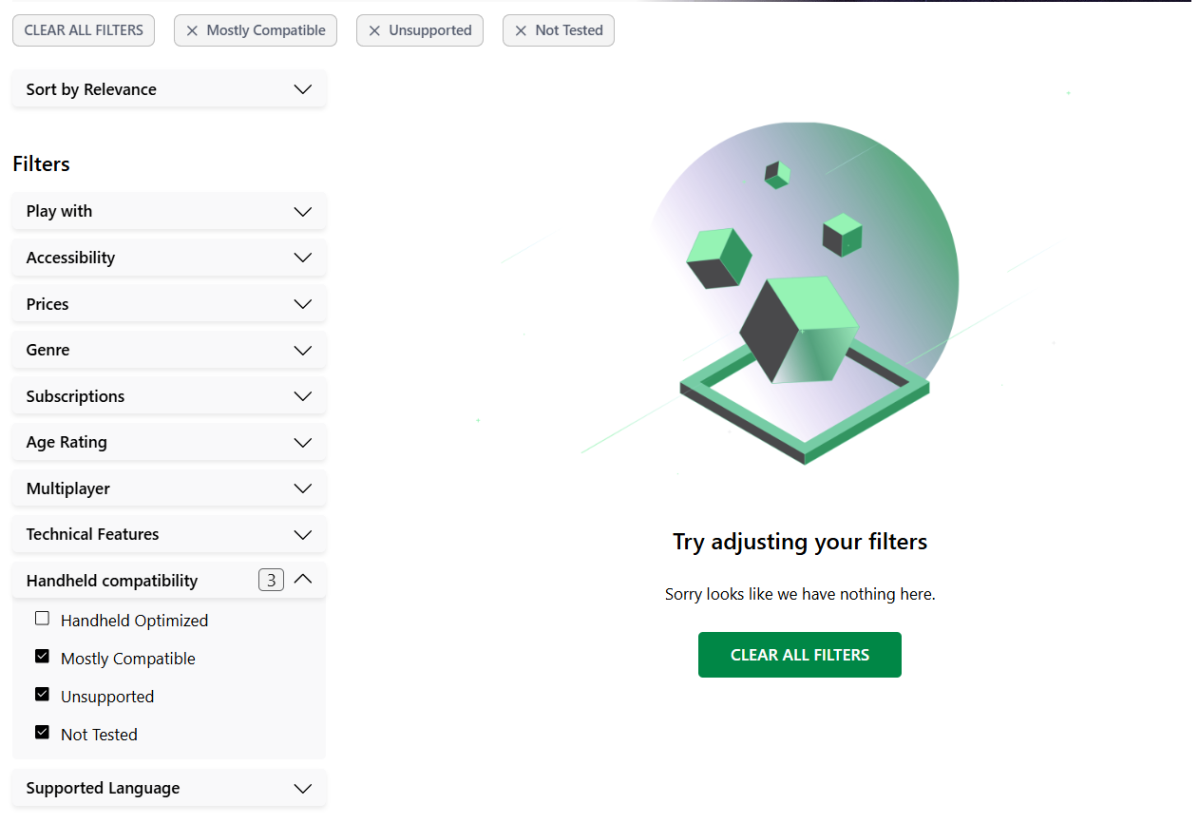1199x823 pixels.
Task: Collapse the Handheld compatibility section
Action: [303, 579]
